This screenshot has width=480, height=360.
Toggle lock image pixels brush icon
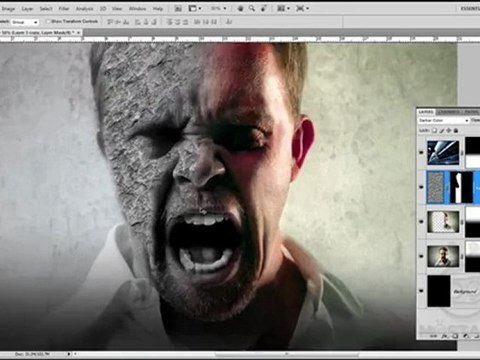(442, 131)
